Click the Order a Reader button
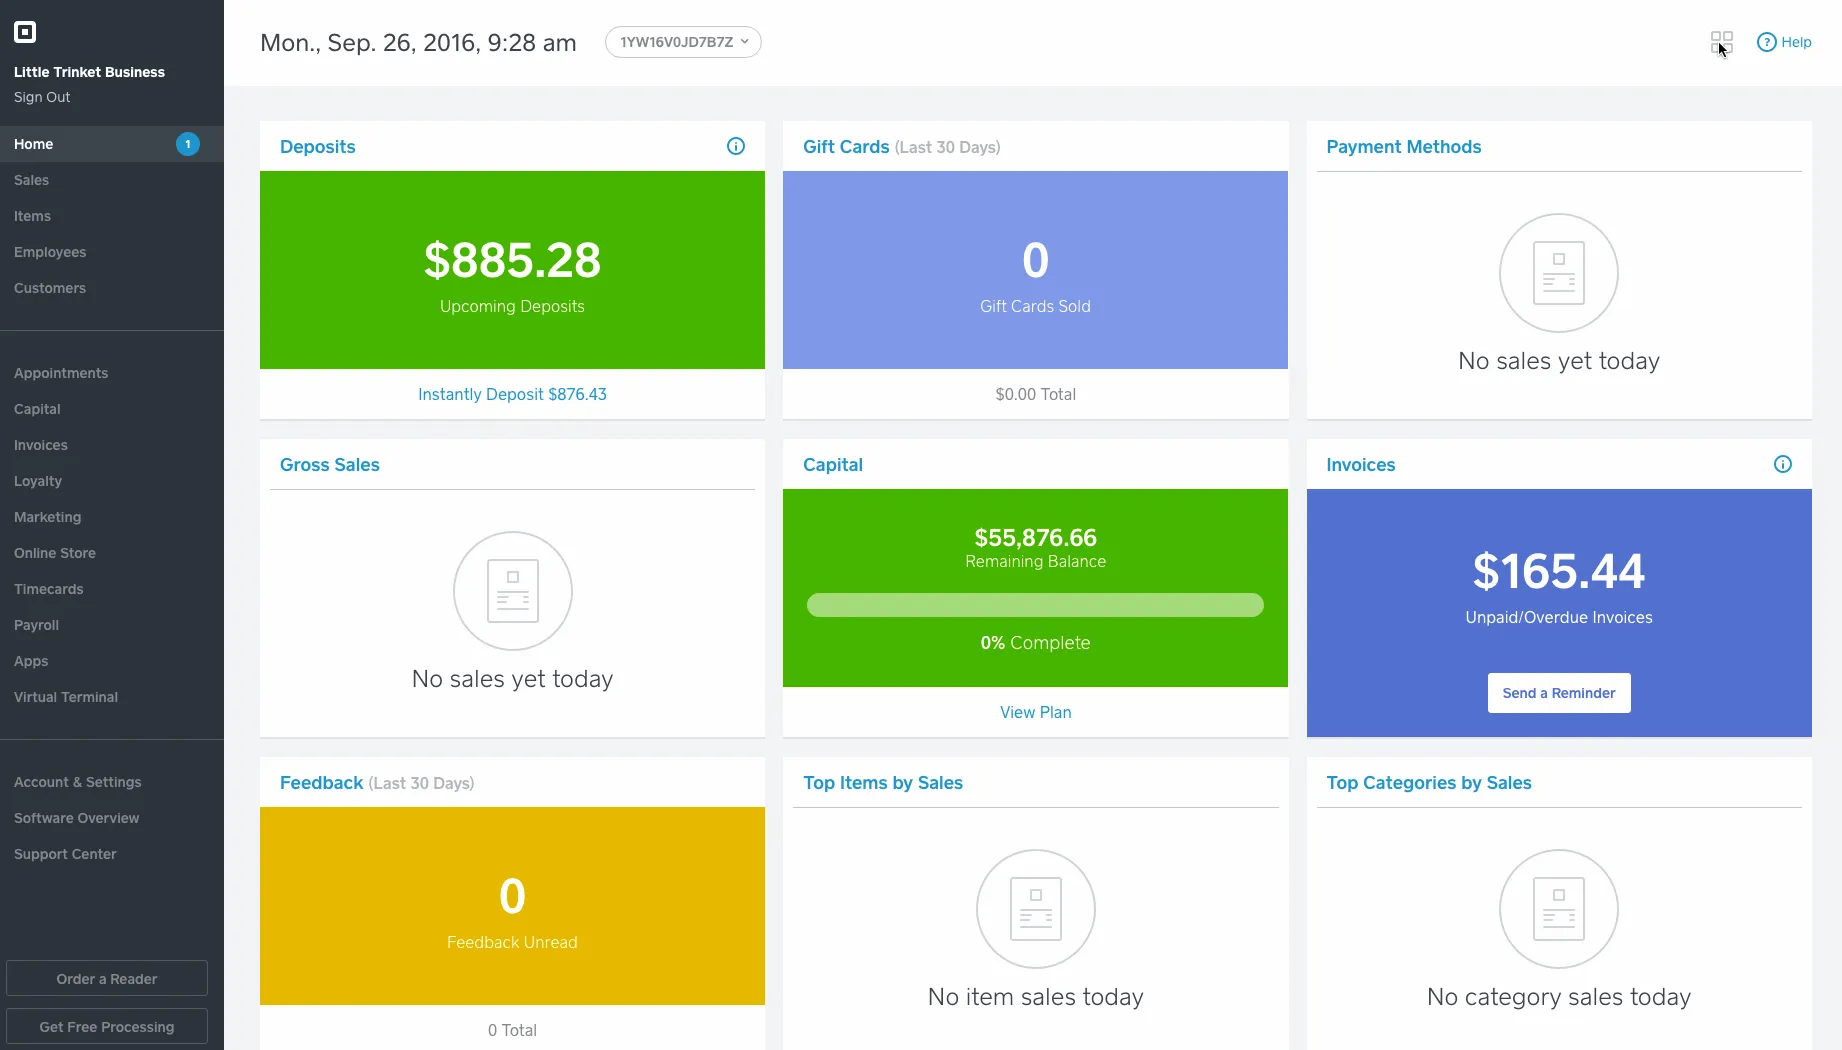This screenshot has height=1050, width=1842. tap(107, 979)
